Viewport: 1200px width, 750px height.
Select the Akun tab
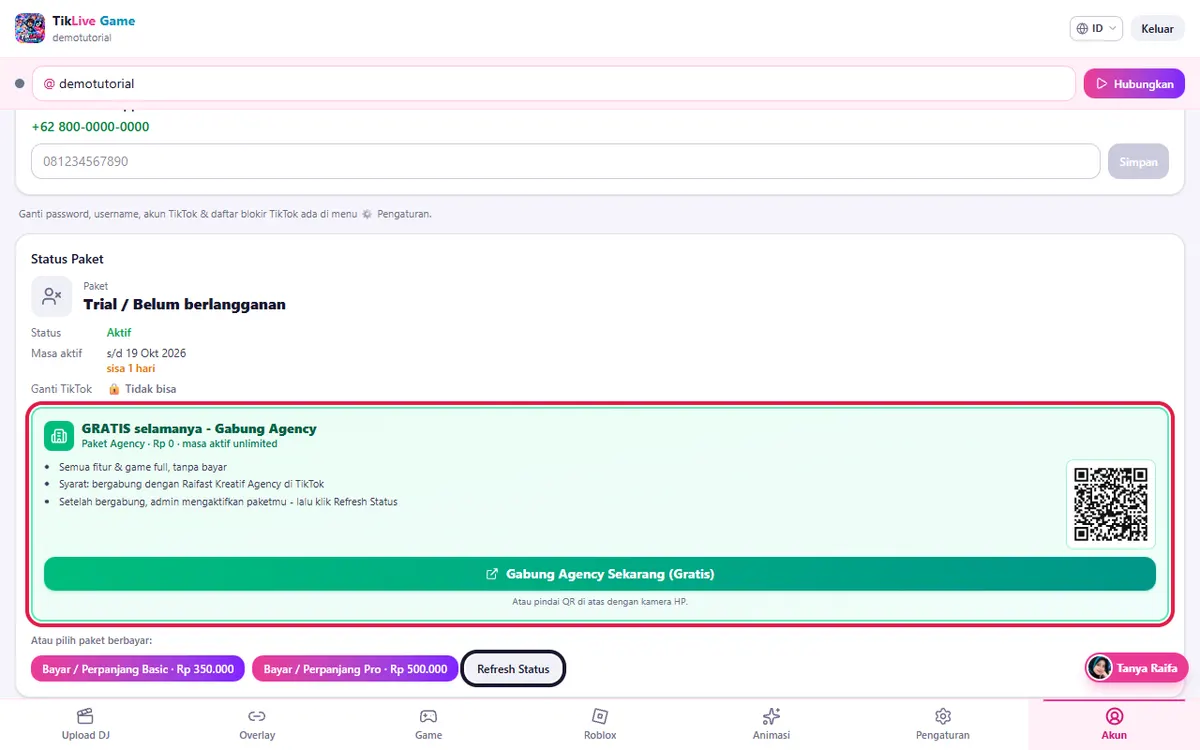tap(1114, 725)
